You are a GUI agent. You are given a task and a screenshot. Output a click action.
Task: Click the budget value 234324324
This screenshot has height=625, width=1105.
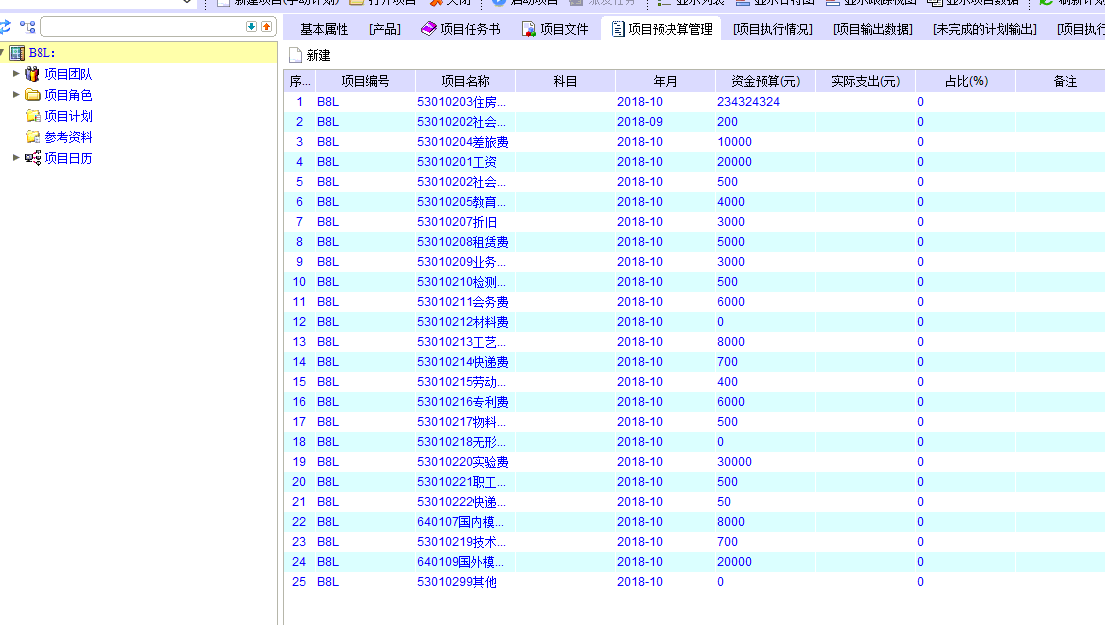pyautogui.click(x=748, y=102)
